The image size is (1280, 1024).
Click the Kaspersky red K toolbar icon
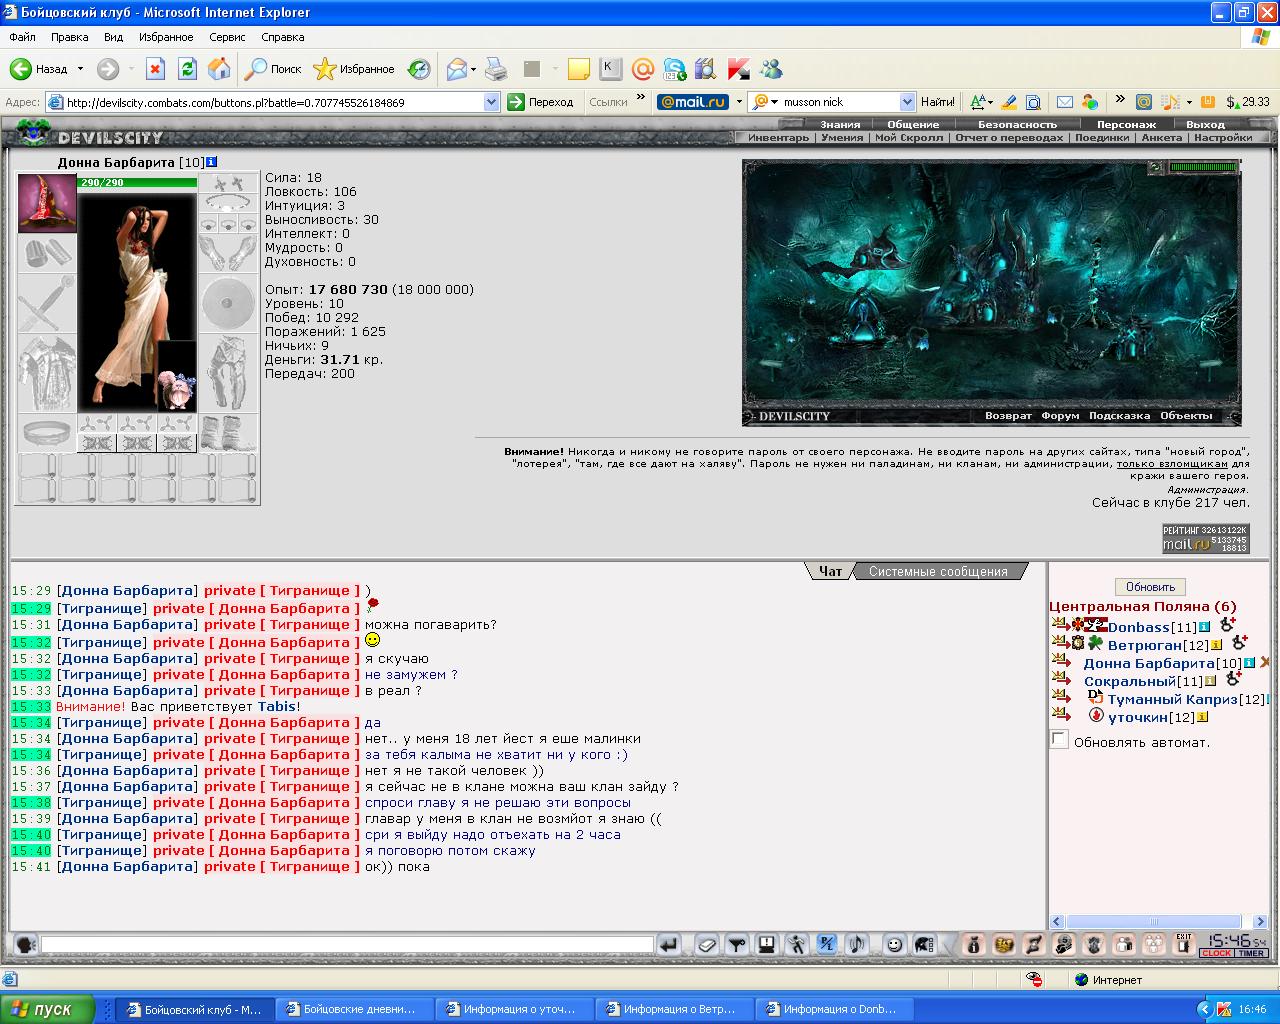click(739, 70)
